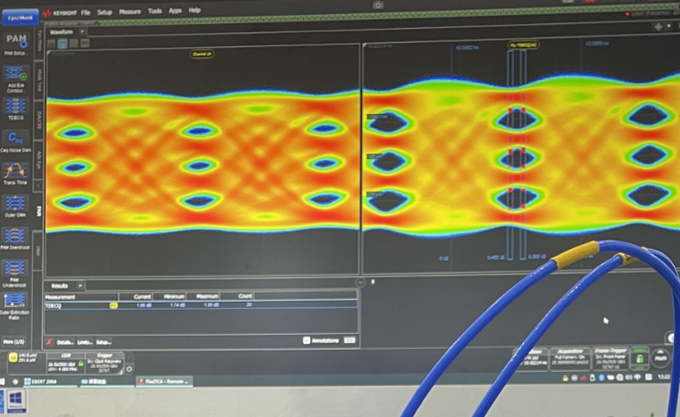Open PAM Setup in the sidebar
Viewport: 680px width, 417px height.
point(16,43)
